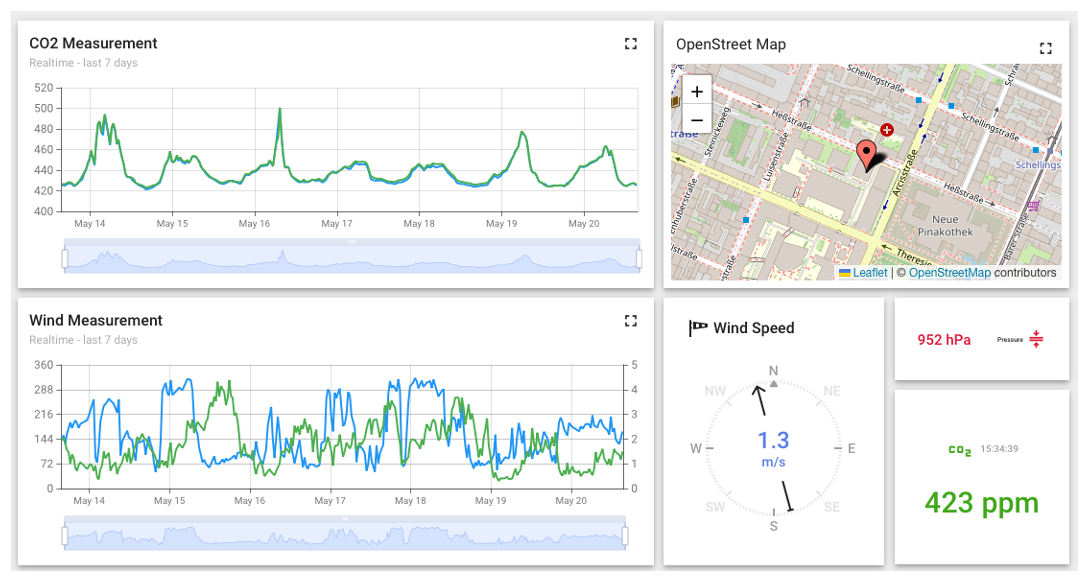Click the 423 ppm CO2 value
The height and width of the screenshot is (582, 1090).
[981, 502]
